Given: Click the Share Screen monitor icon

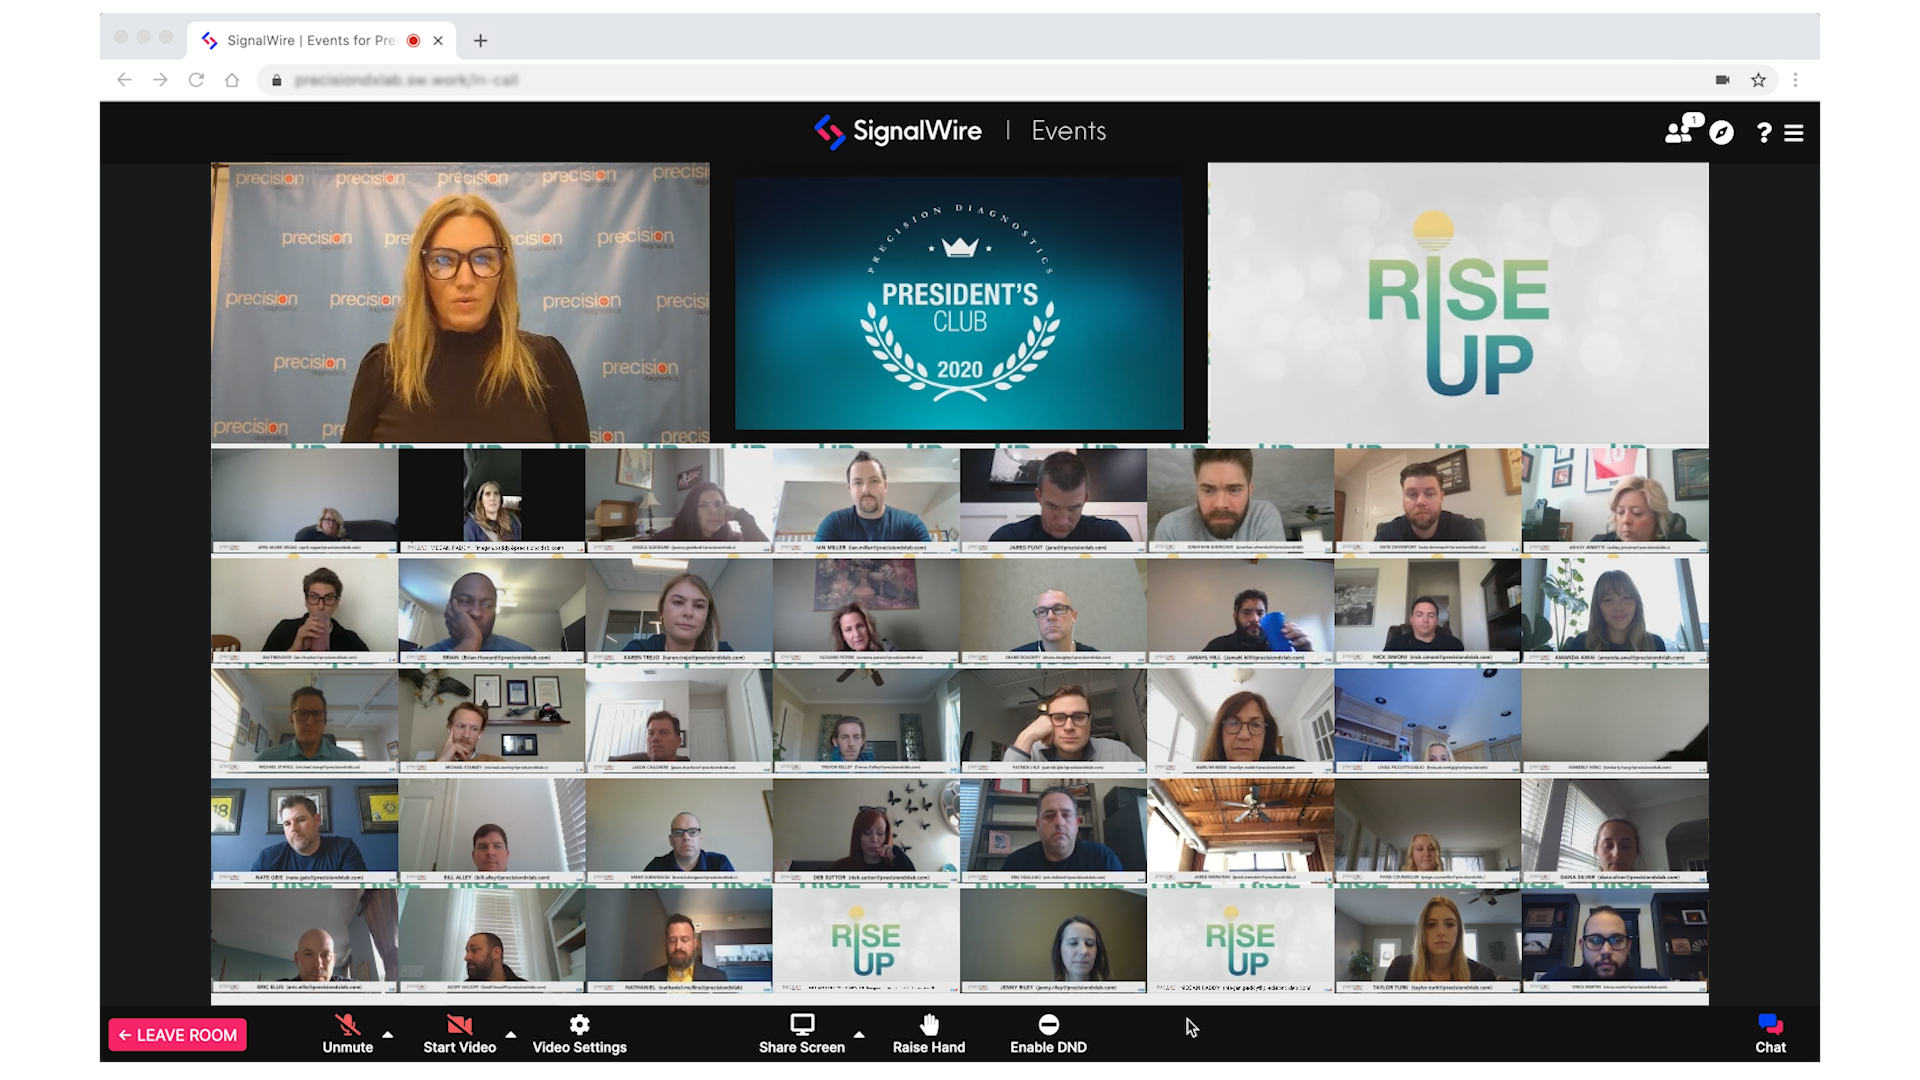Looking at the screenshot, I should pos(802,1024).
